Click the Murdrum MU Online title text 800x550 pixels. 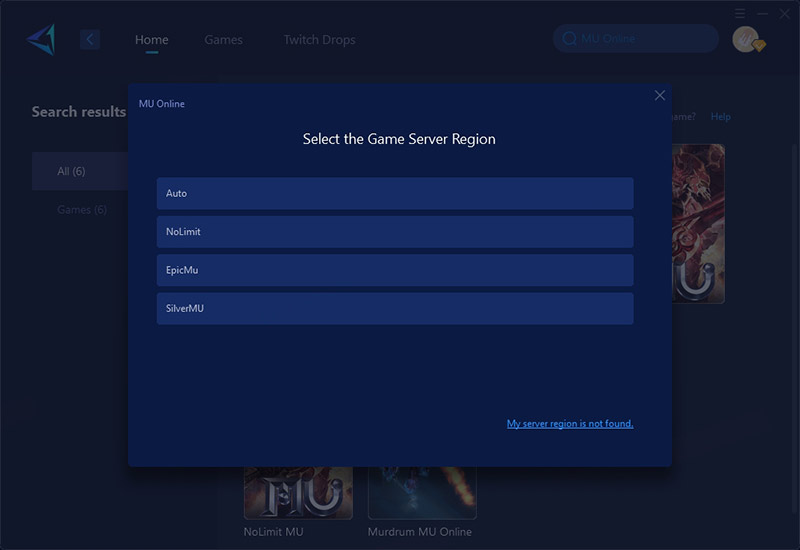pos(419,532)
